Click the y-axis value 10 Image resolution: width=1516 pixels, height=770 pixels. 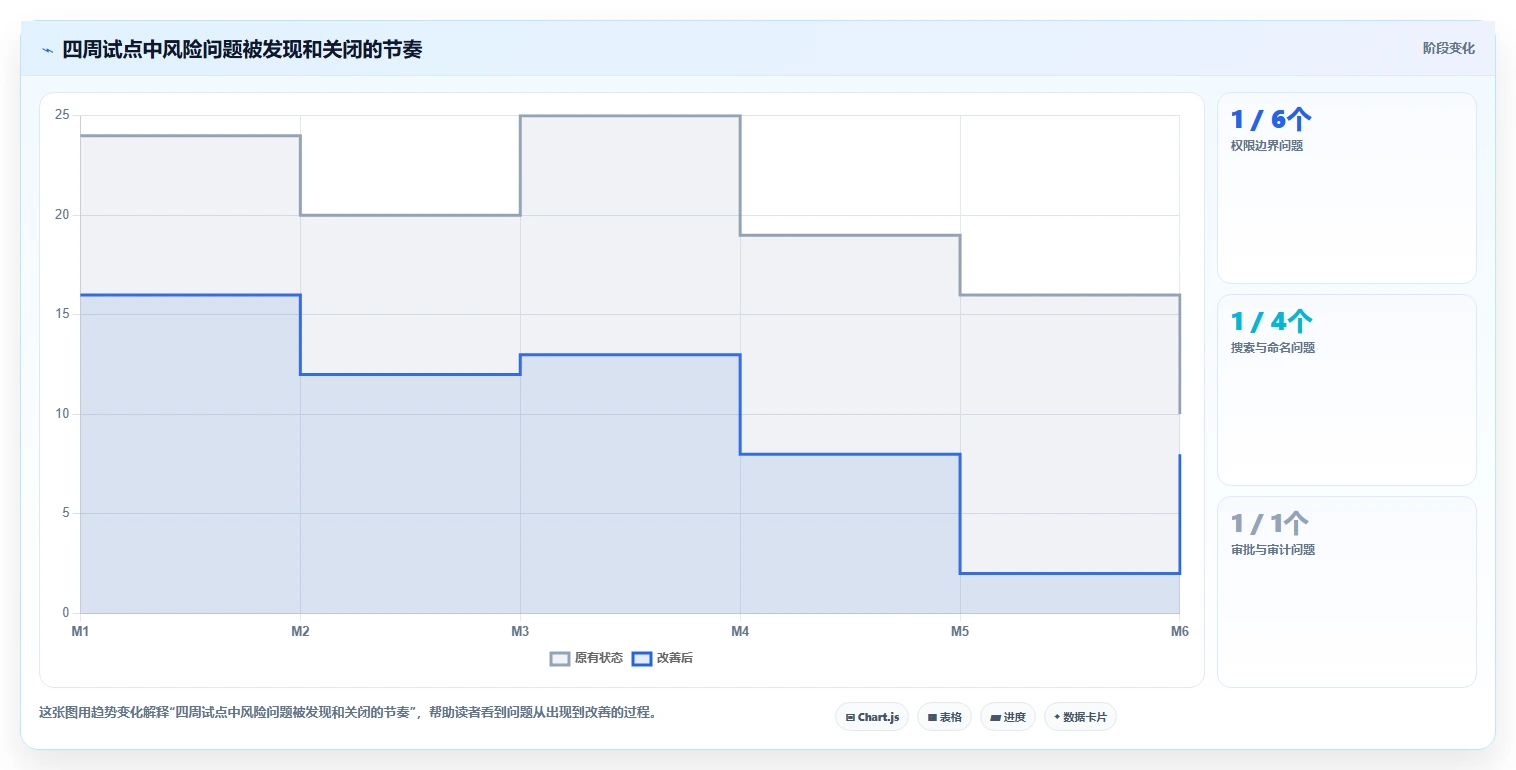coord(62,414)
